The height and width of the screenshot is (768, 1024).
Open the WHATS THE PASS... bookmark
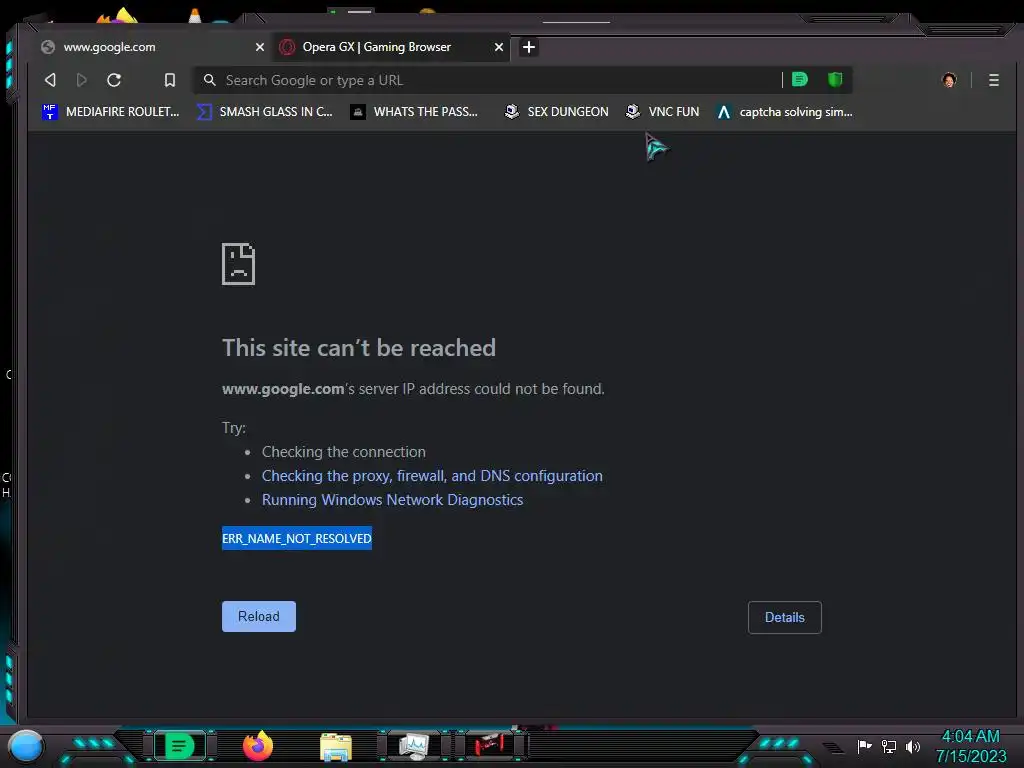click(x=414, y=112)
